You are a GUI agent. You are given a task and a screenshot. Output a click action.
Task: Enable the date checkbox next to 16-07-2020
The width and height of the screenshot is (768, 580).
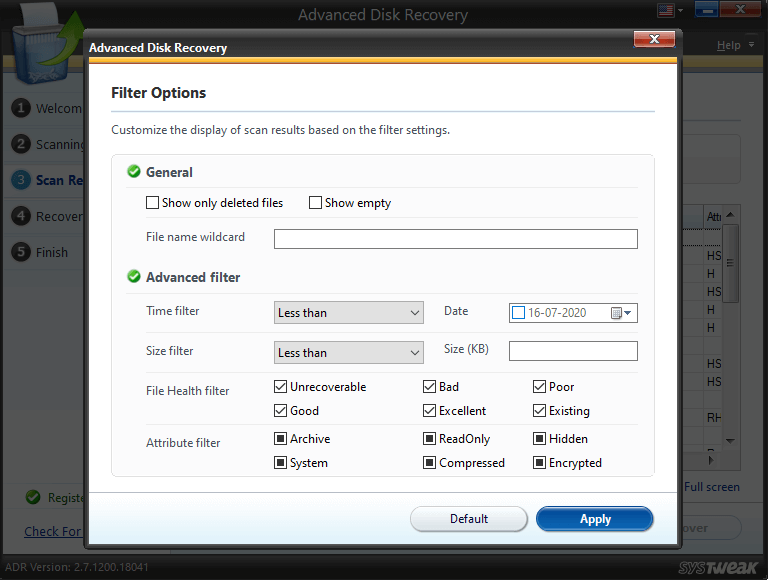click(x=518, y=313)
